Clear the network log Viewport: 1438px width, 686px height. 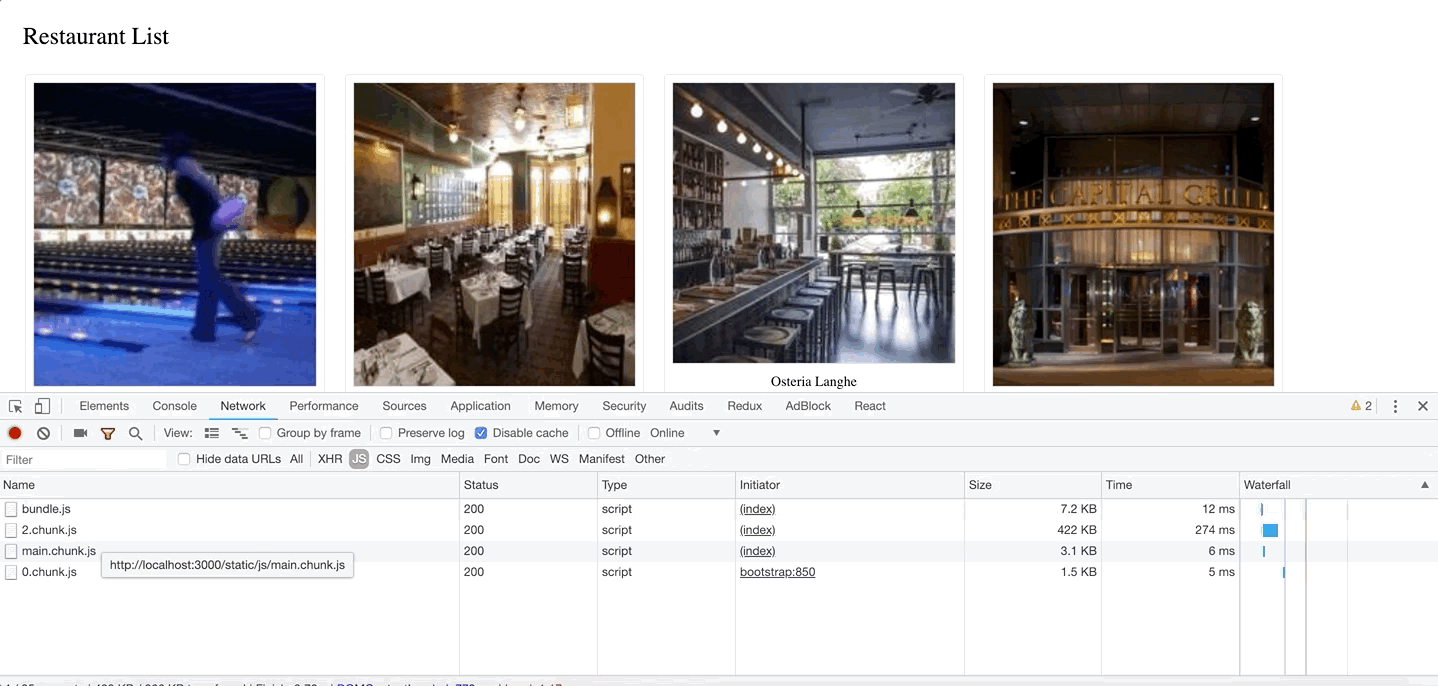(43, 433)
